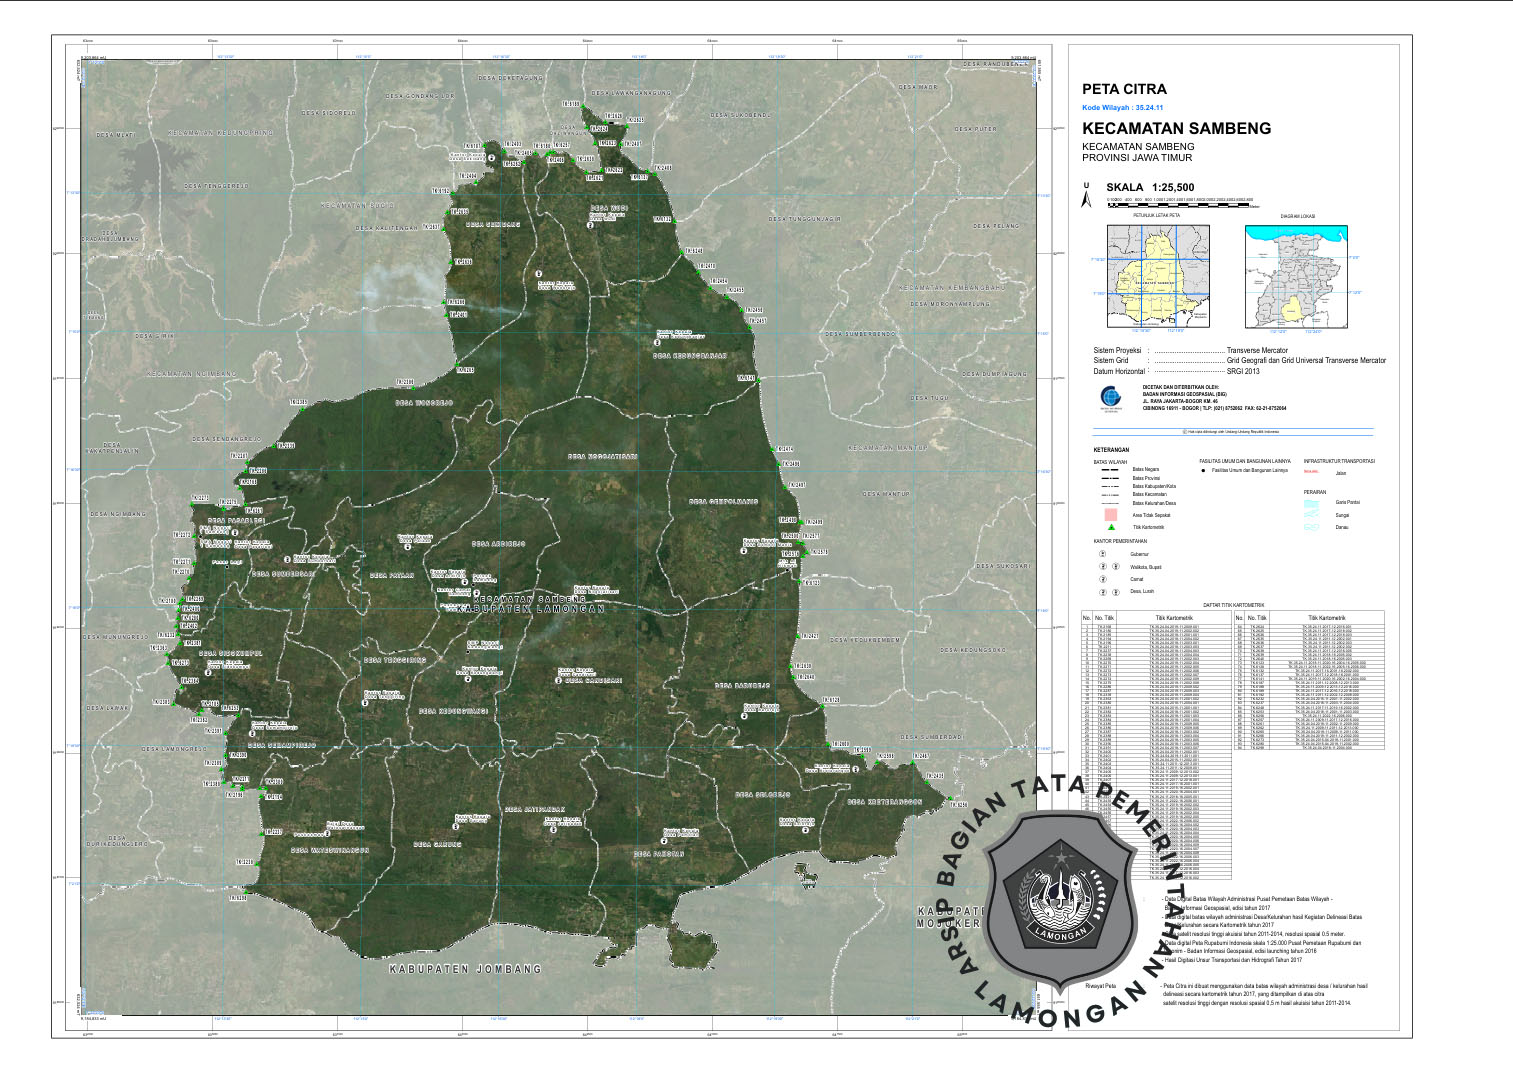Click the red Jalan line symbol in legend

1311,473
